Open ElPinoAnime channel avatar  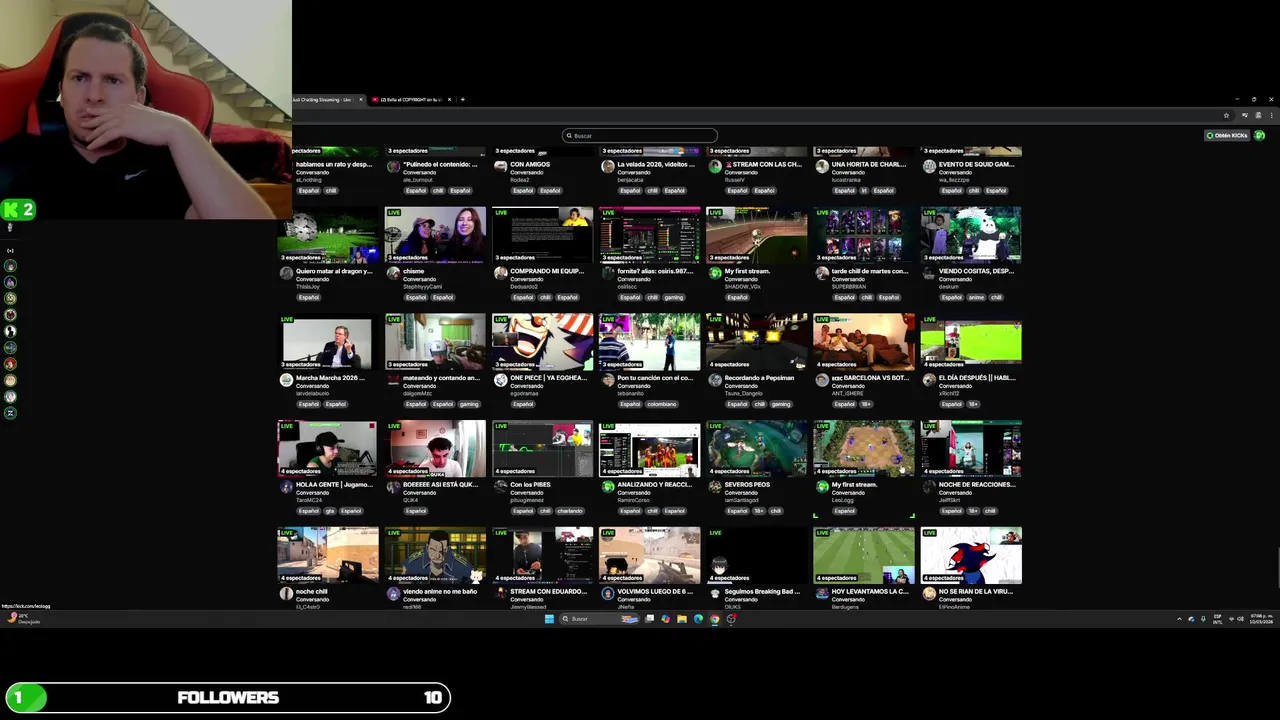click(x=928, y=594)
